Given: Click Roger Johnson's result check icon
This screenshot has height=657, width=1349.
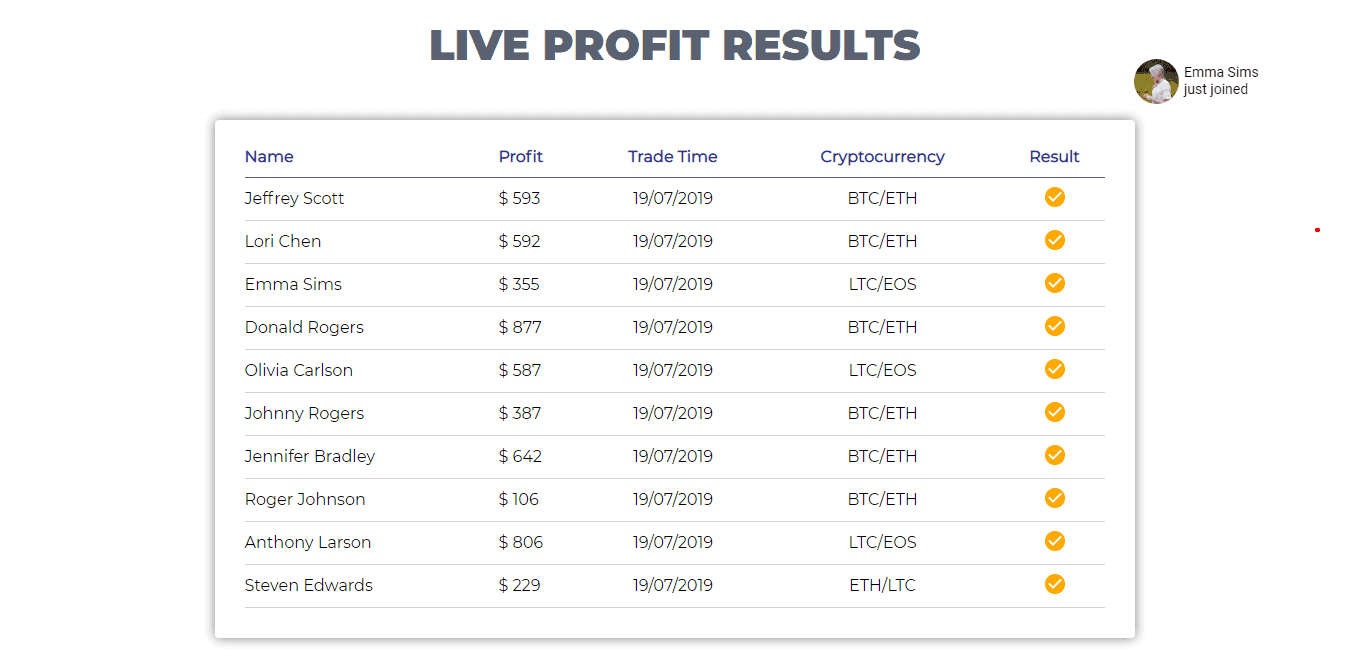Looking at the screenshot, I should (x=1054, y=498).
